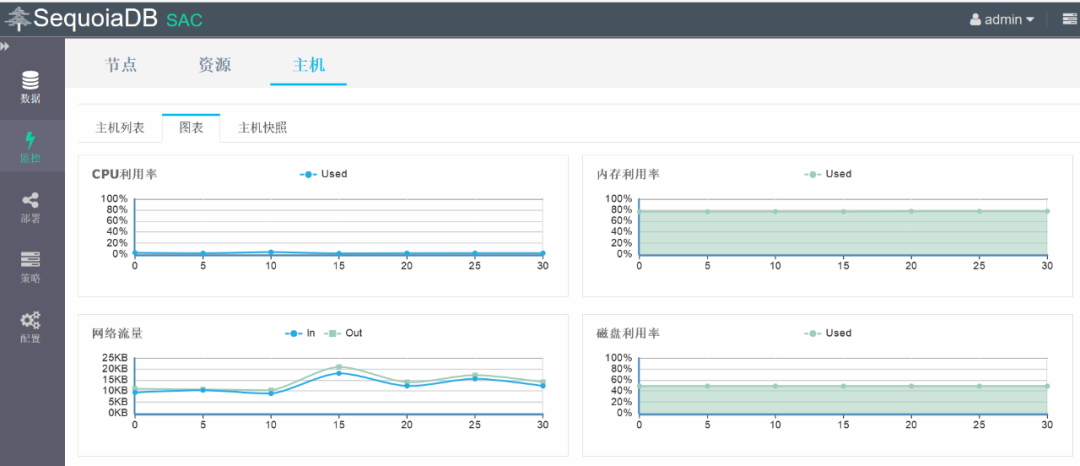This screenshot has height=466, width=1080.
Task: Switch to the 资源 tab
Action: click(x=214, y=65)
